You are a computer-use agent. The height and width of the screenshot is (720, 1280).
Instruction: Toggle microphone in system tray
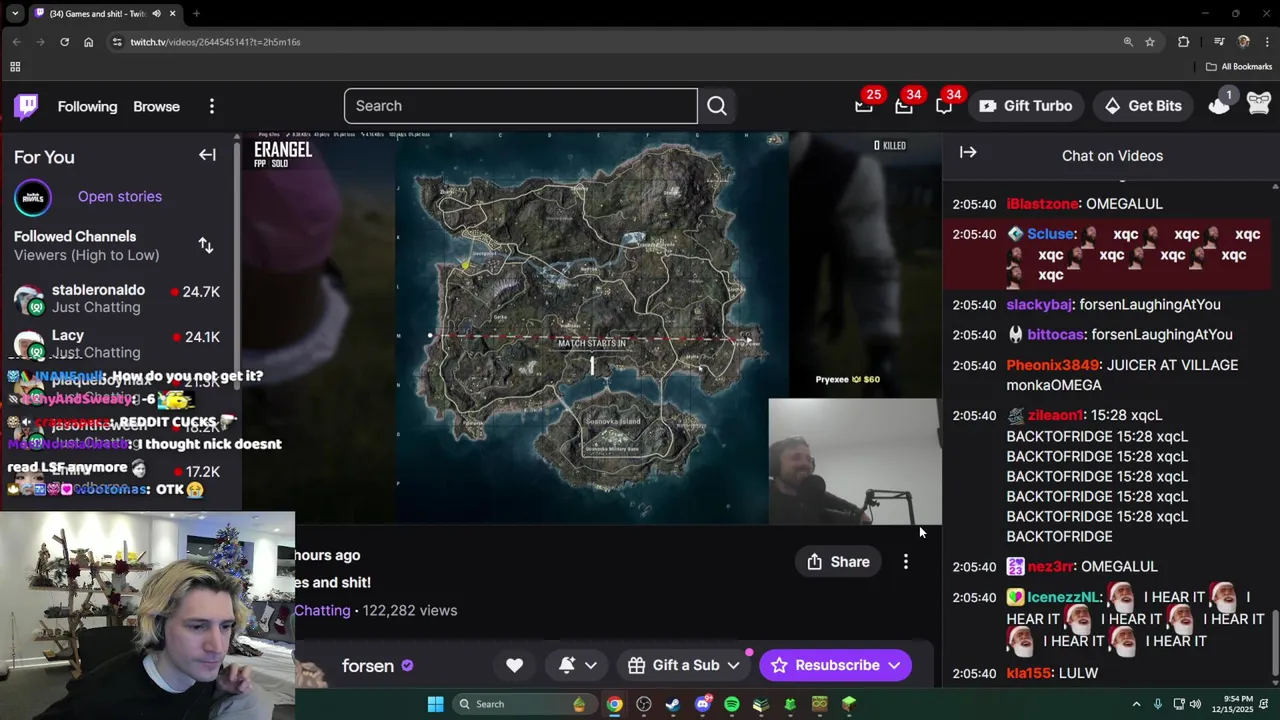coord(1158,704)
